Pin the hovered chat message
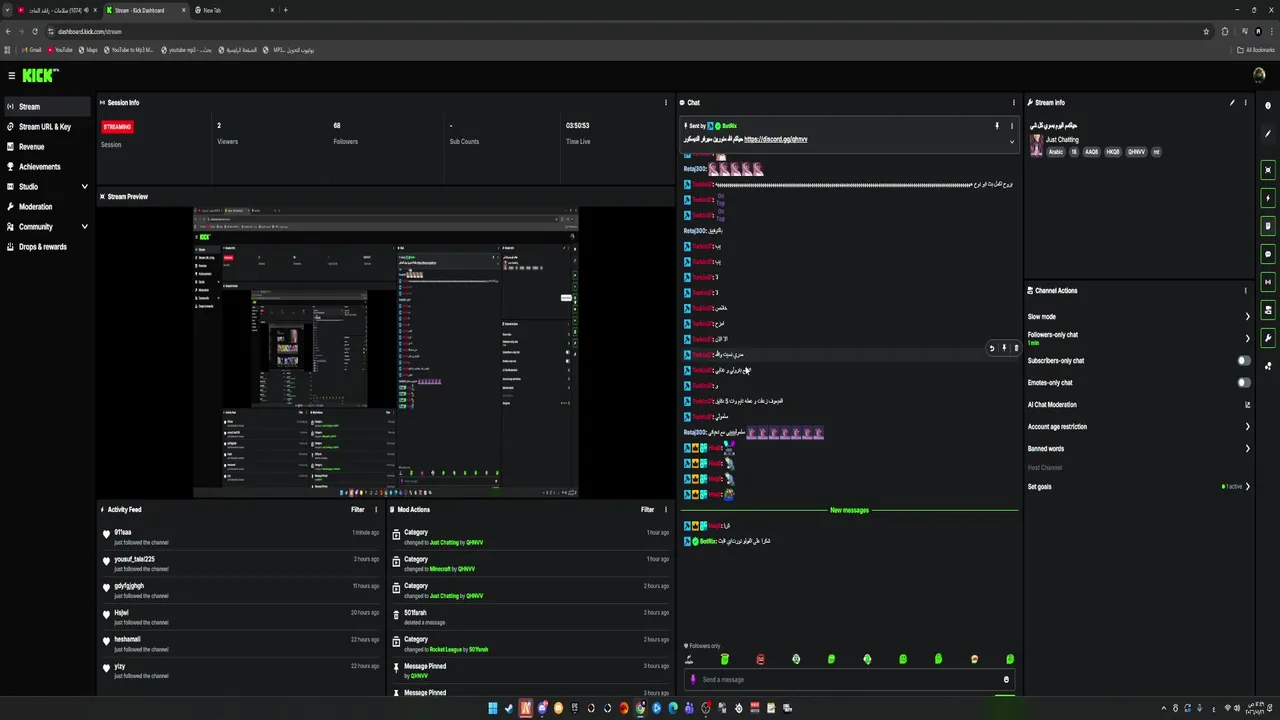Screen dimensions: 1280x720 coord(1004,348)
